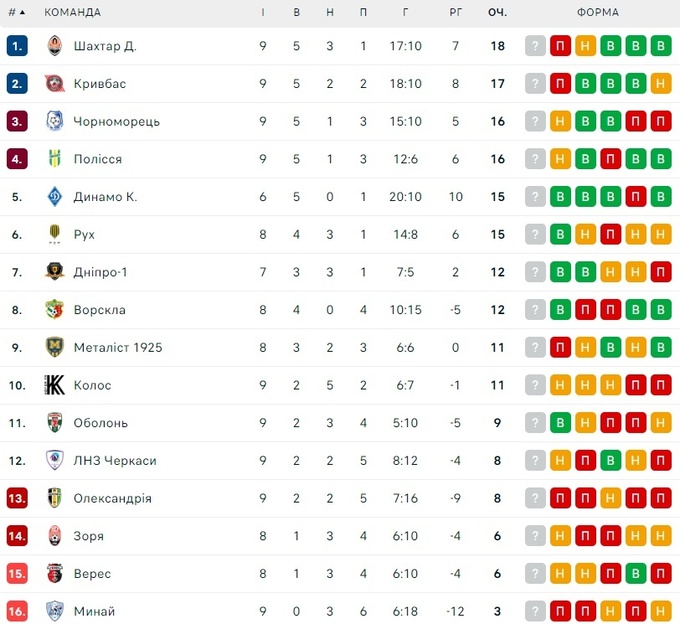Click Оболонь first green В form badge
The image size is (680, 624).
pyautogui.click(x=561, y=423)
